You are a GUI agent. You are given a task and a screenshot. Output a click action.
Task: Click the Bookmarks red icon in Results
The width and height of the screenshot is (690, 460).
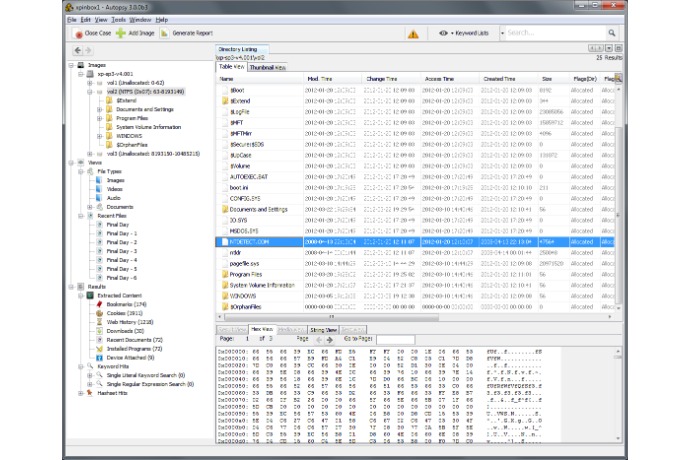click(99, 304)
